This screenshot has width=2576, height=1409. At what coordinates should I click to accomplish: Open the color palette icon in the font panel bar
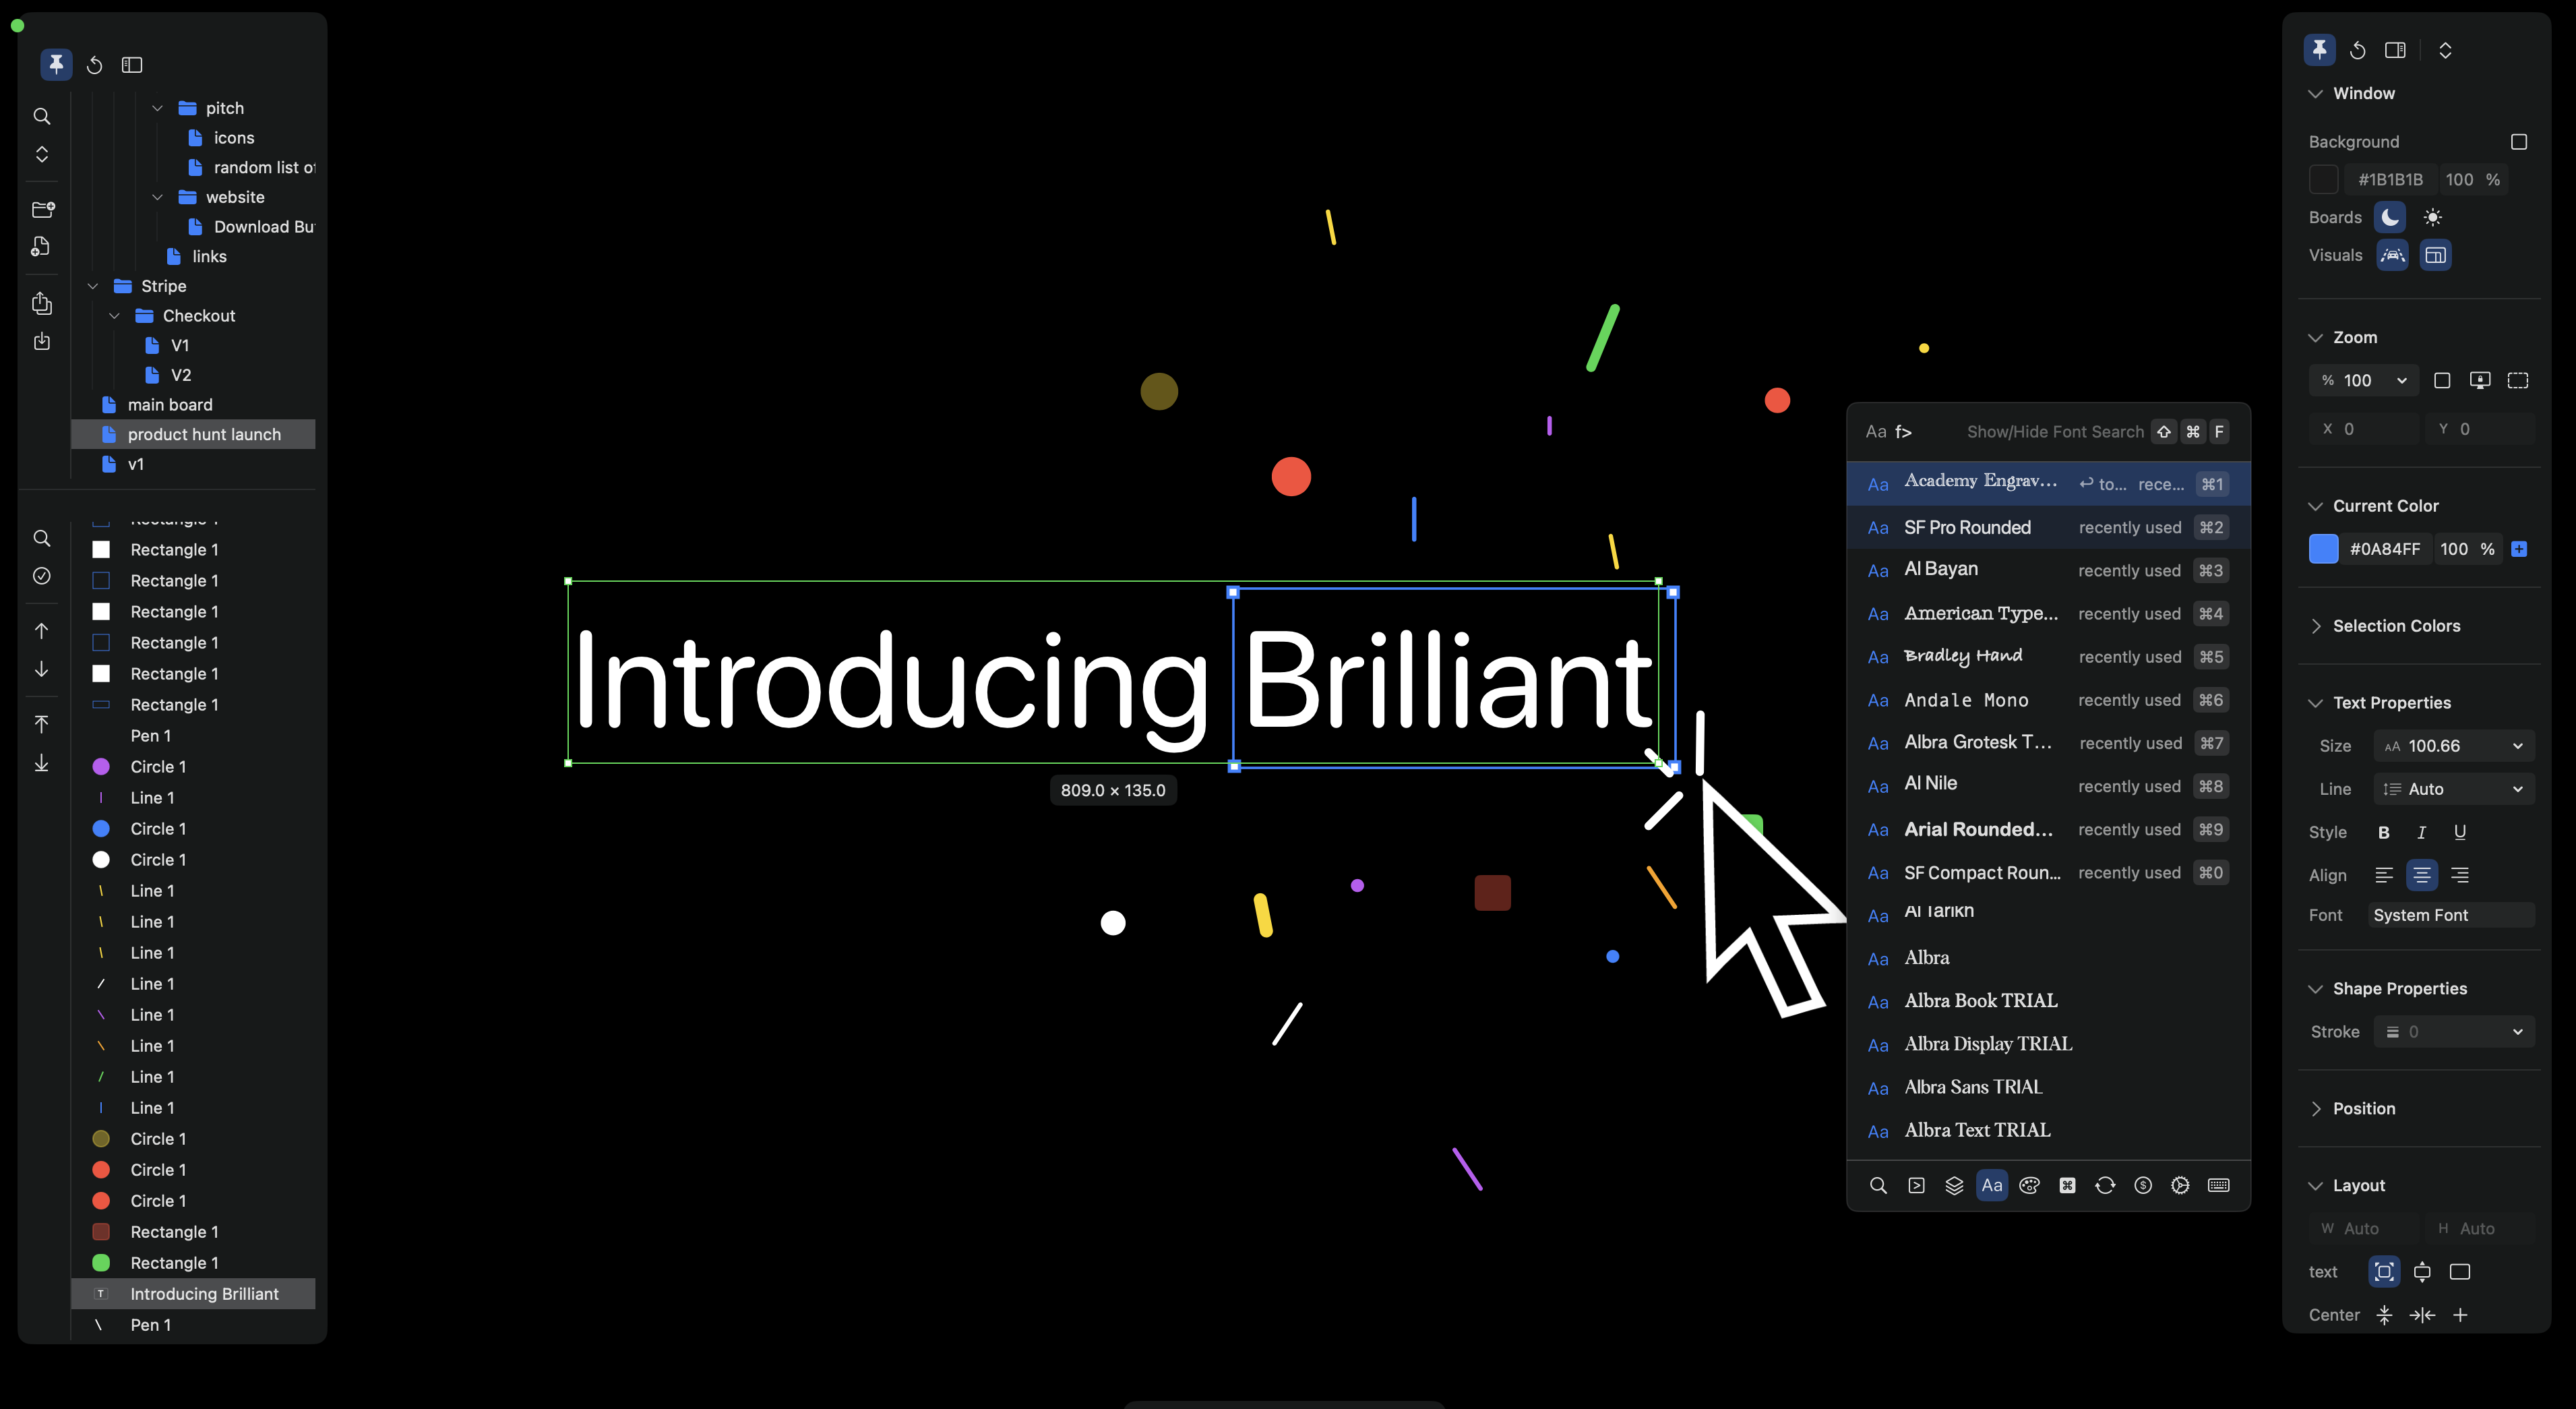(x=2029, y=1185)
